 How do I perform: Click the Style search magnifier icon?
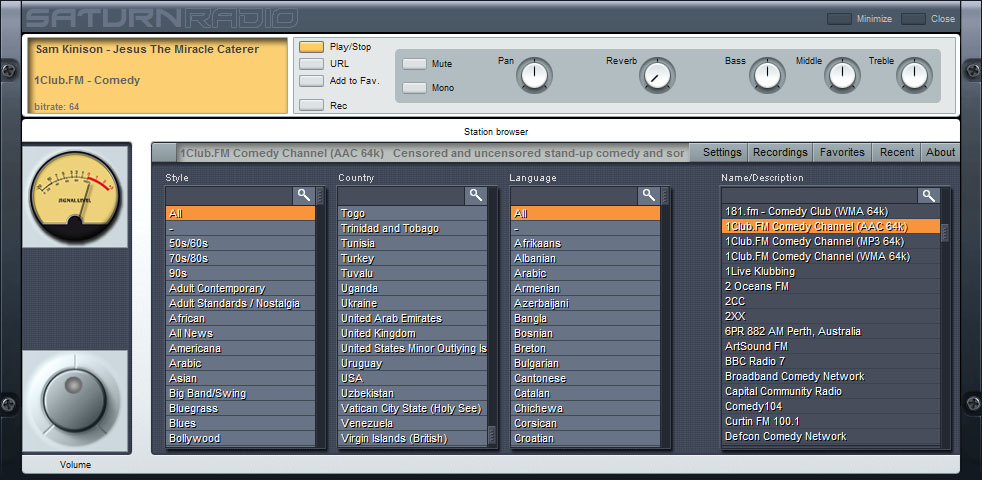(304, 196)
